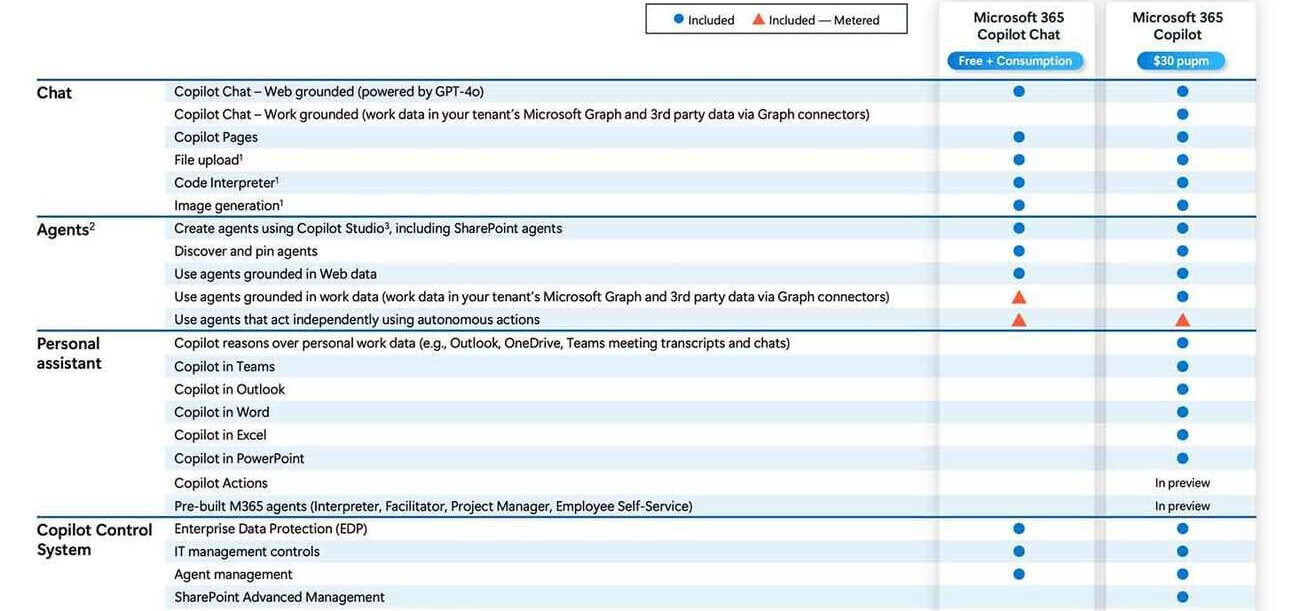Image resolution: width=1292 pixels, height=611 pixels.
Task: Click Enterprise Data Protection (EDP) row label
Action: pyautogui.click(x=271, y=528)
